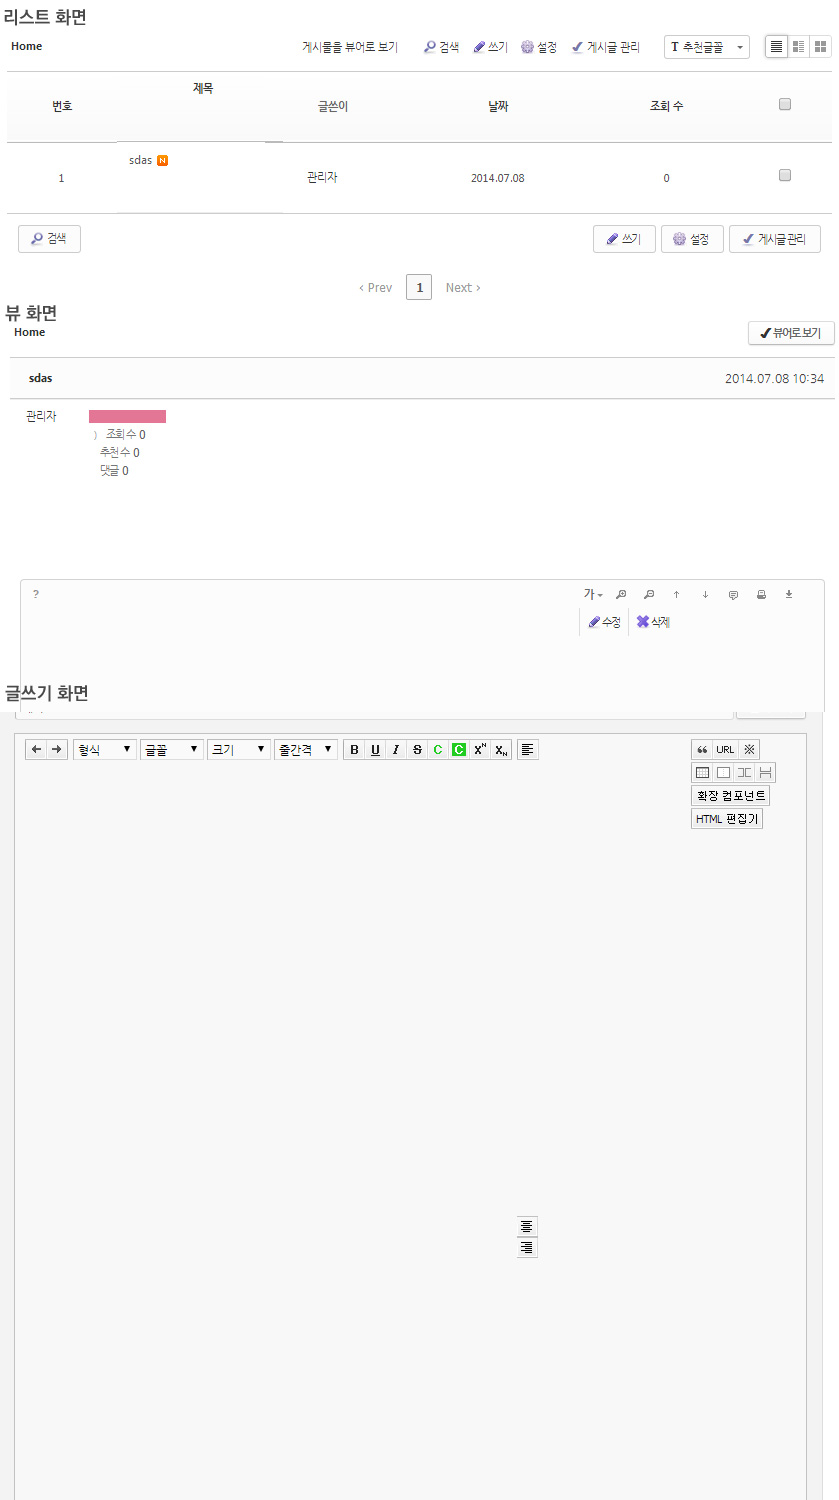Check the header select-all checkbox in the list

(x=785, y=103)
